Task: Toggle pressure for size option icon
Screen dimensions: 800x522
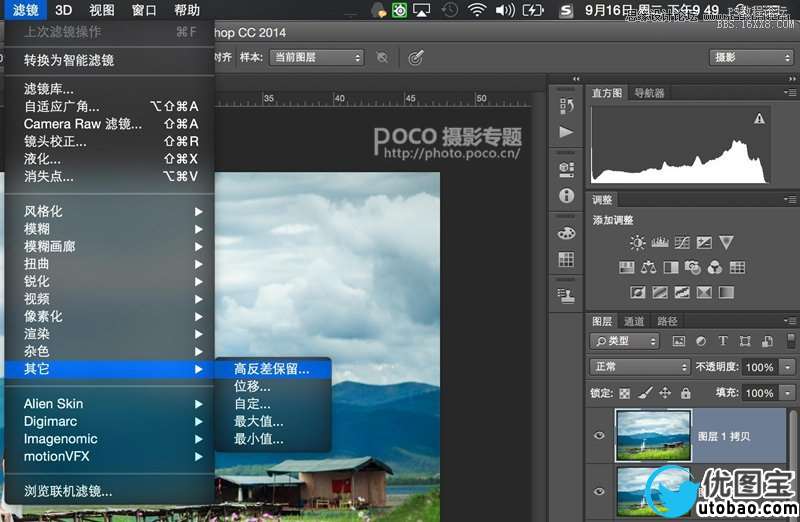Action: pyautogui.click(x=416, y=58)
